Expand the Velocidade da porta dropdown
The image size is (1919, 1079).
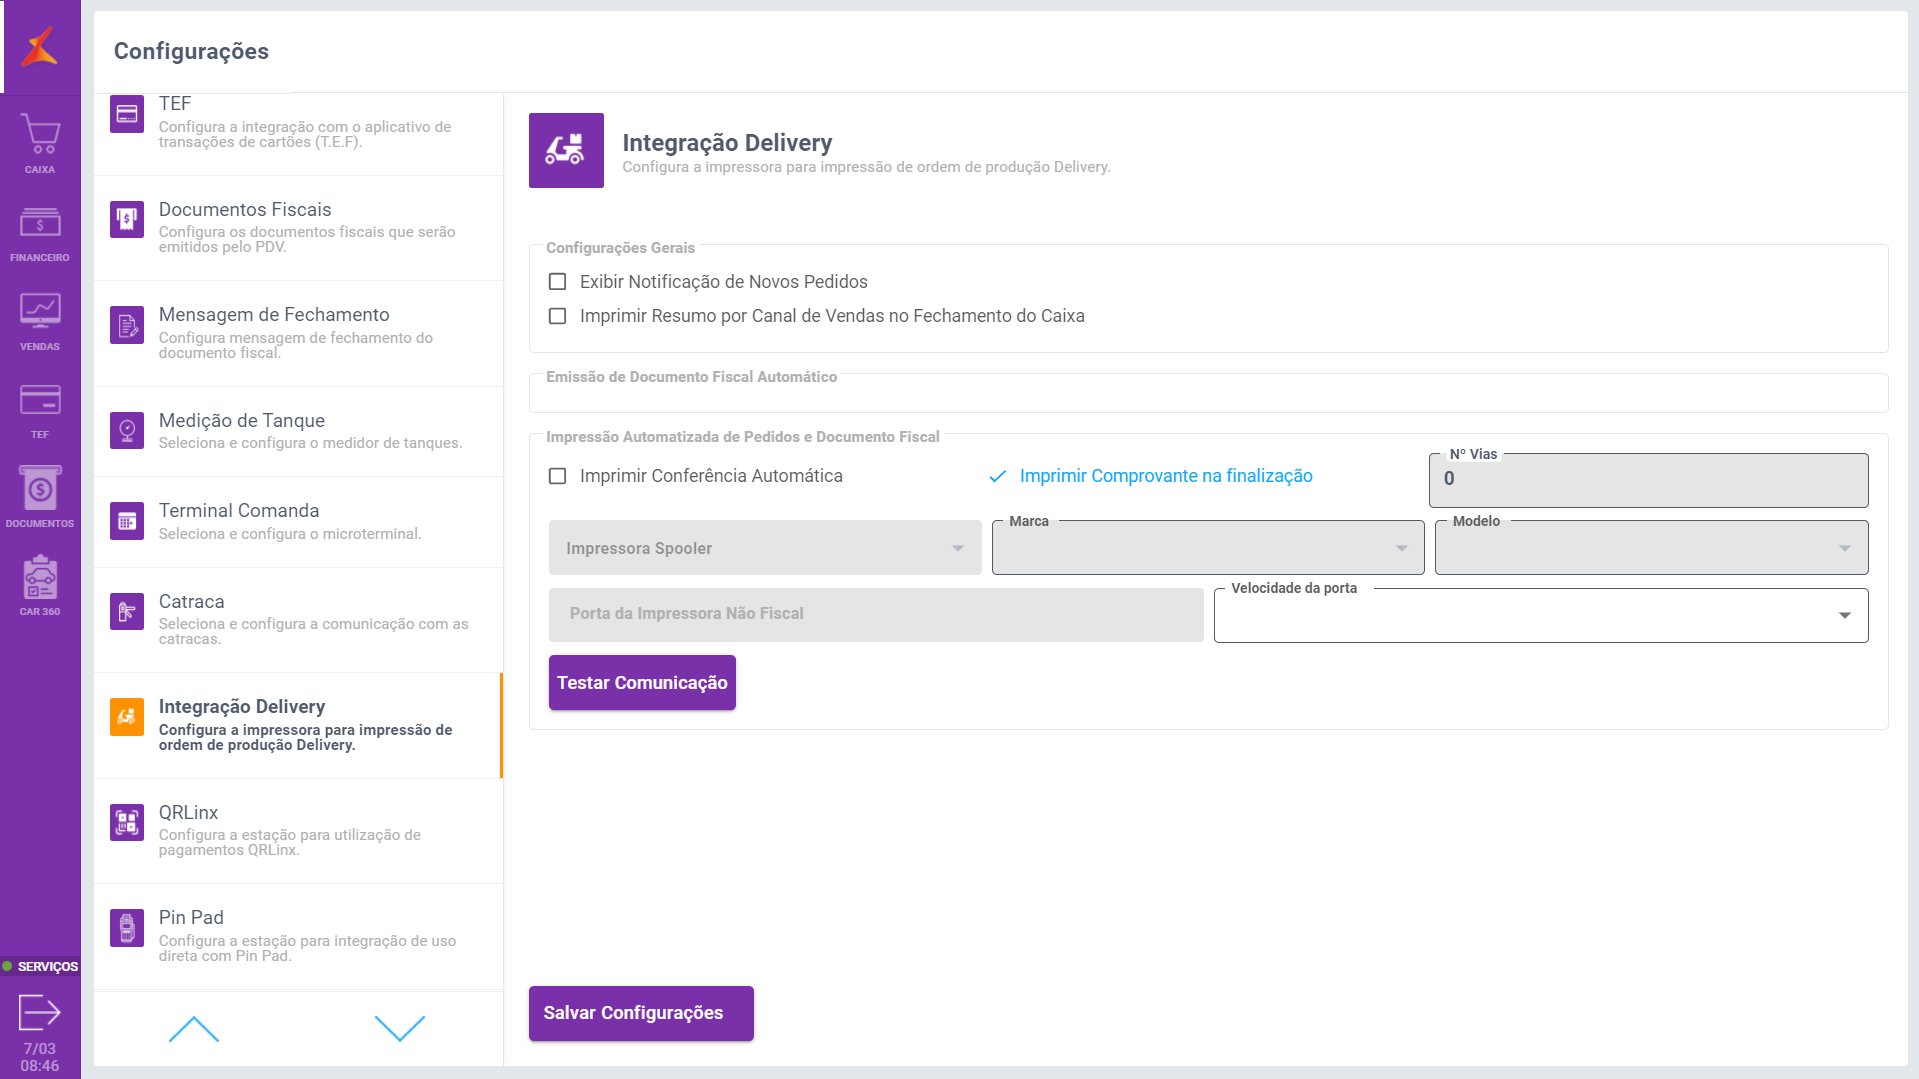click(x=1540, y=615)
